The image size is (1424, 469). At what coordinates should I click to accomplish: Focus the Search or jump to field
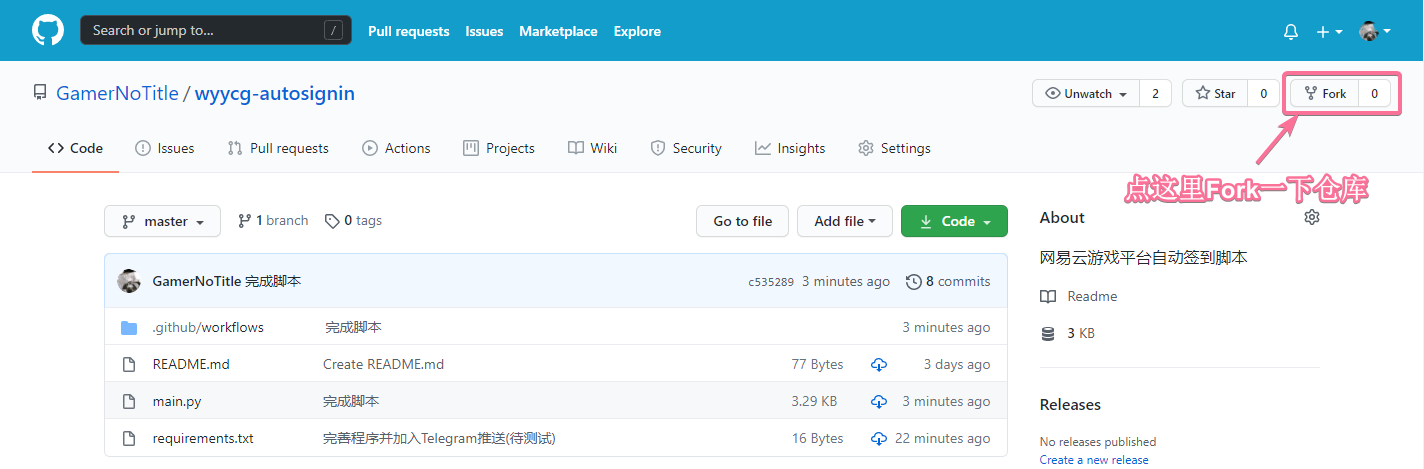point(216,30)
